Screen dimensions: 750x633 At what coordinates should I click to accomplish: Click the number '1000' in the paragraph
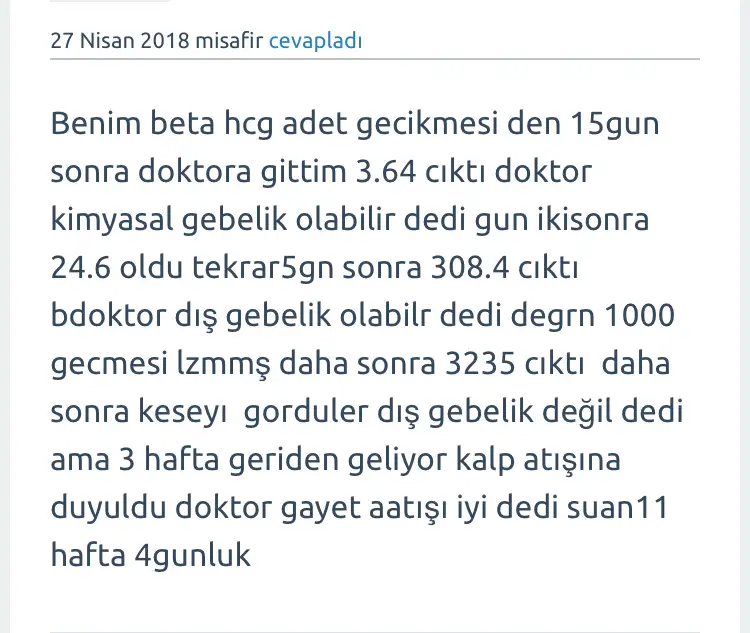640,315
